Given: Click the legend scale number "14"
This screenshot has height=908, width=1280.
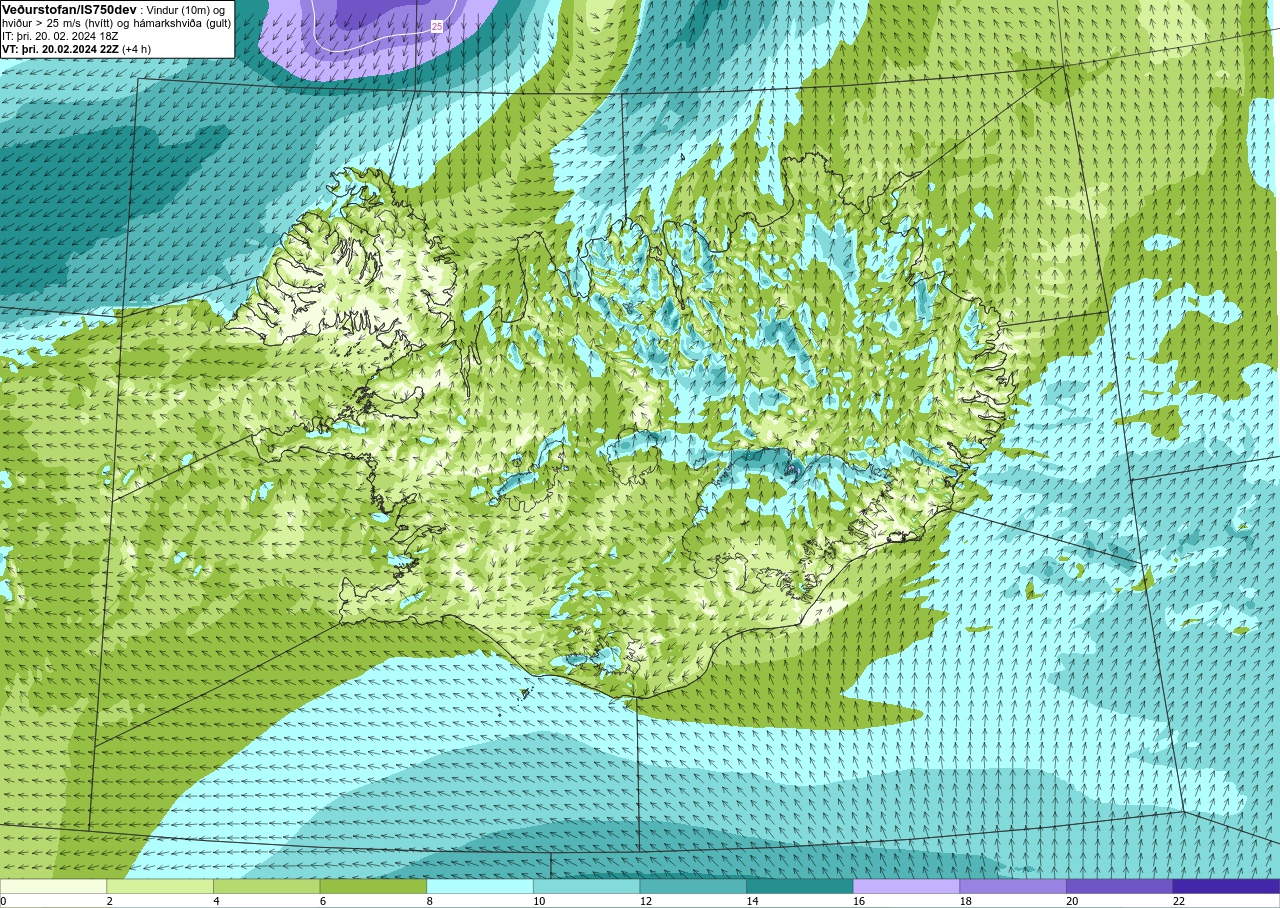Looking at the screenshot, I should [752, 901].
